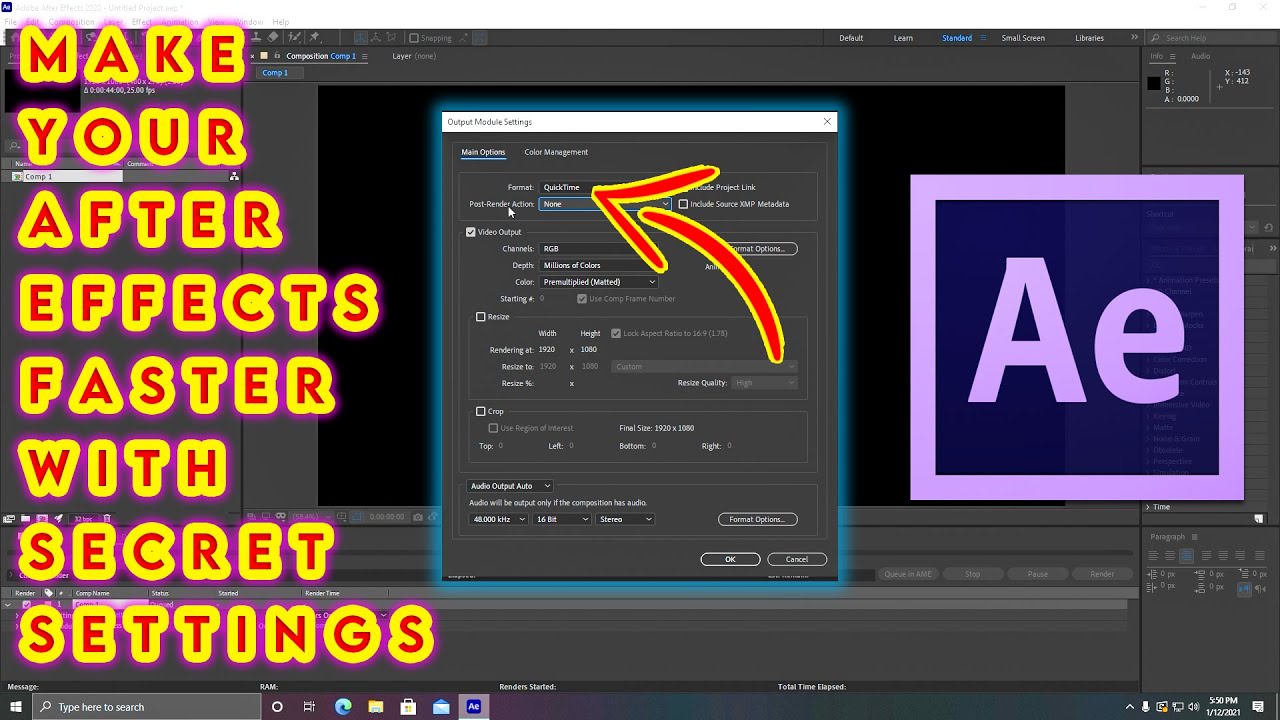Select the Puppet Pin tool
The width and height of the screenshot is (1280, 720).
tap(314, 37)
